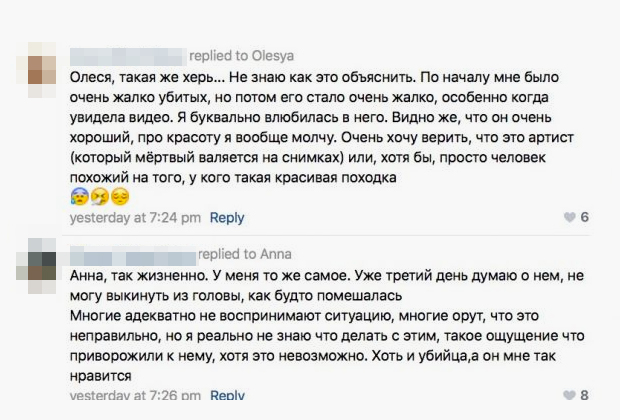The height and width of the screenshot is (420, 620).
Task: Click the sneezing face emoji
Action: point(100,197)
